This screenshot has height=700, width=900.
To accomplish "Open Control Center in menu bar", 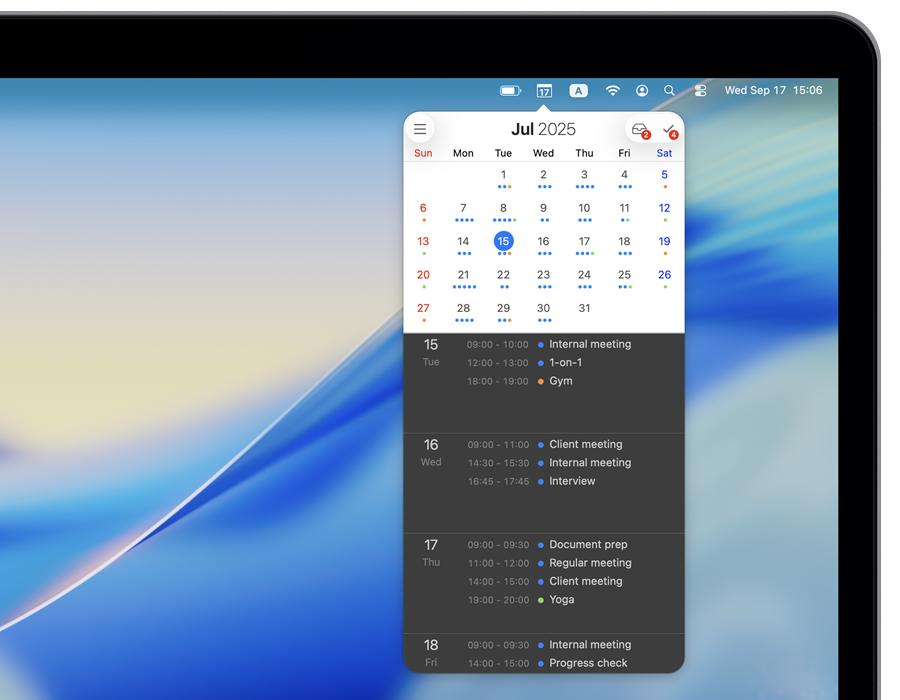I will [x=700, y=91].
